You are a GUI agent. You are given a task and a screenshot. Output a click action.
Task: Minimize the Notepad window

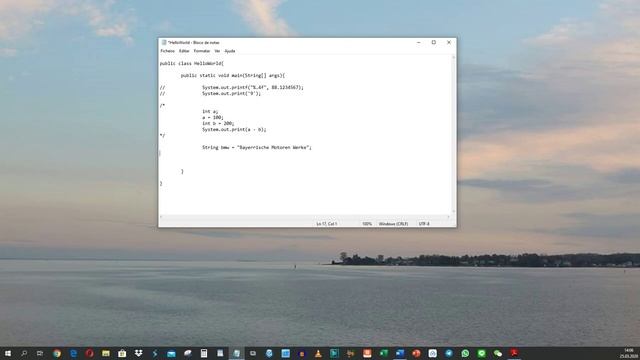[x=418, y=42]
